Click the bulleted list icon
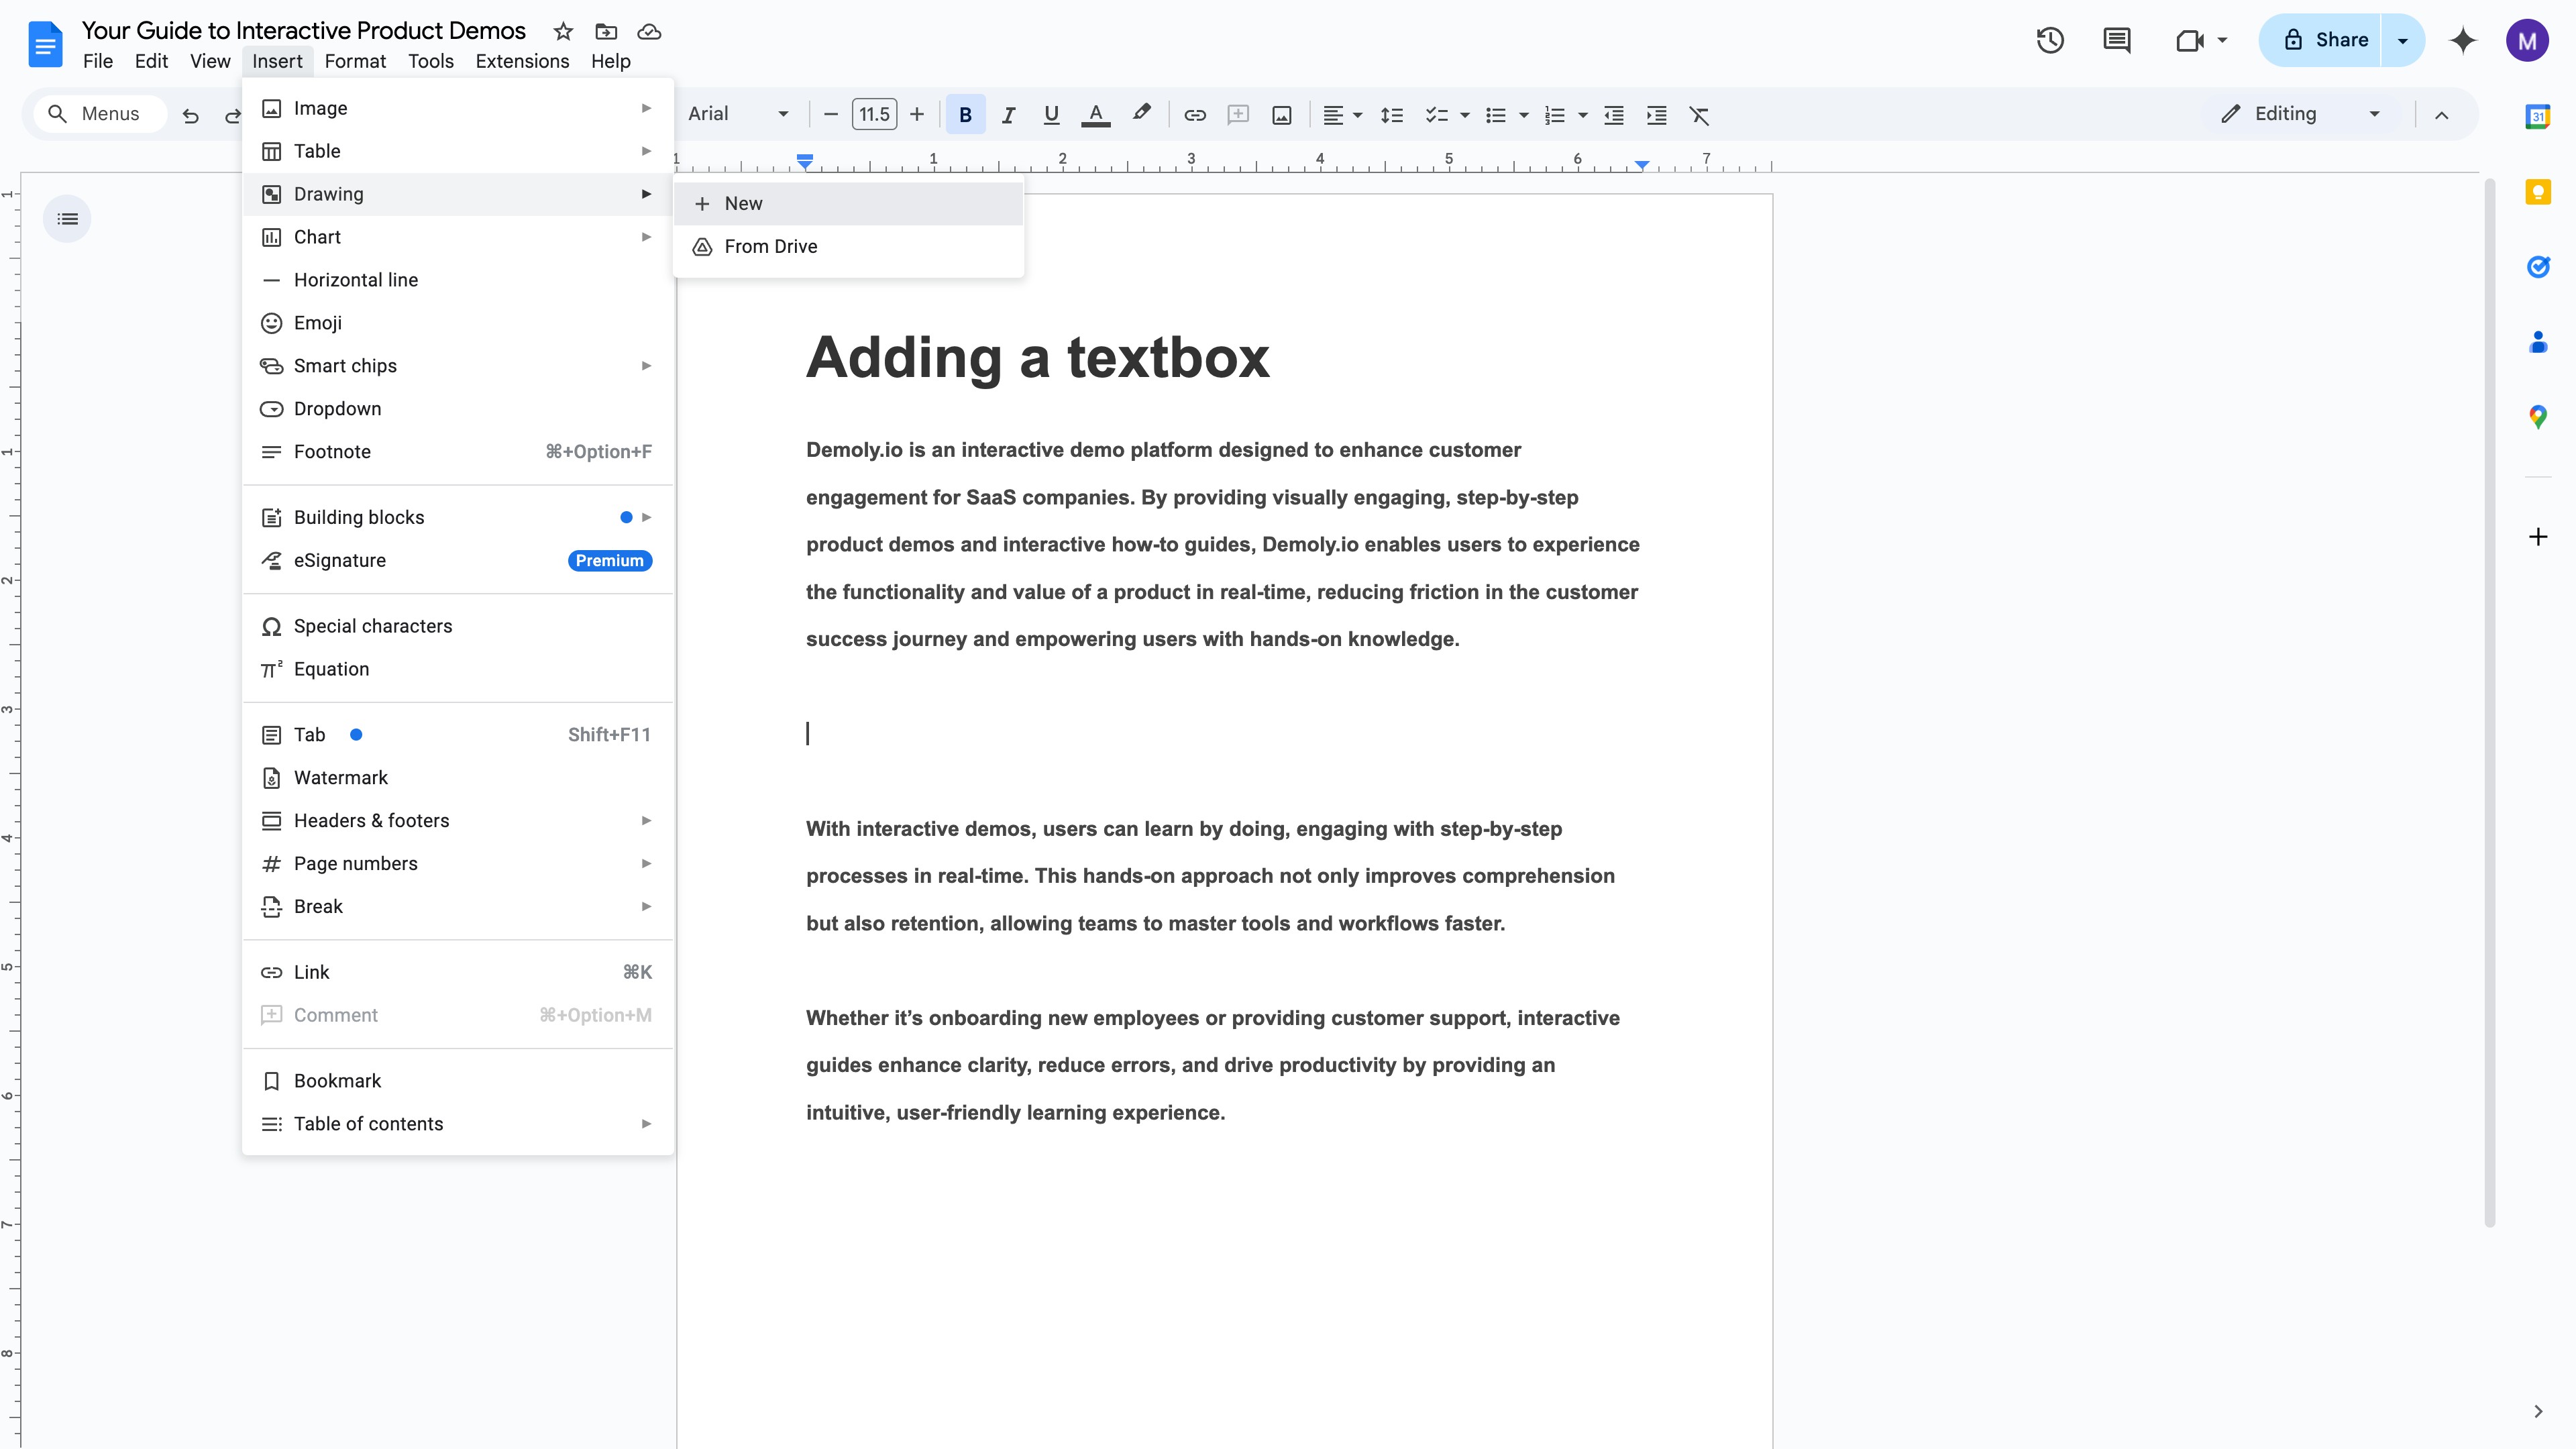 (1496, 115)
